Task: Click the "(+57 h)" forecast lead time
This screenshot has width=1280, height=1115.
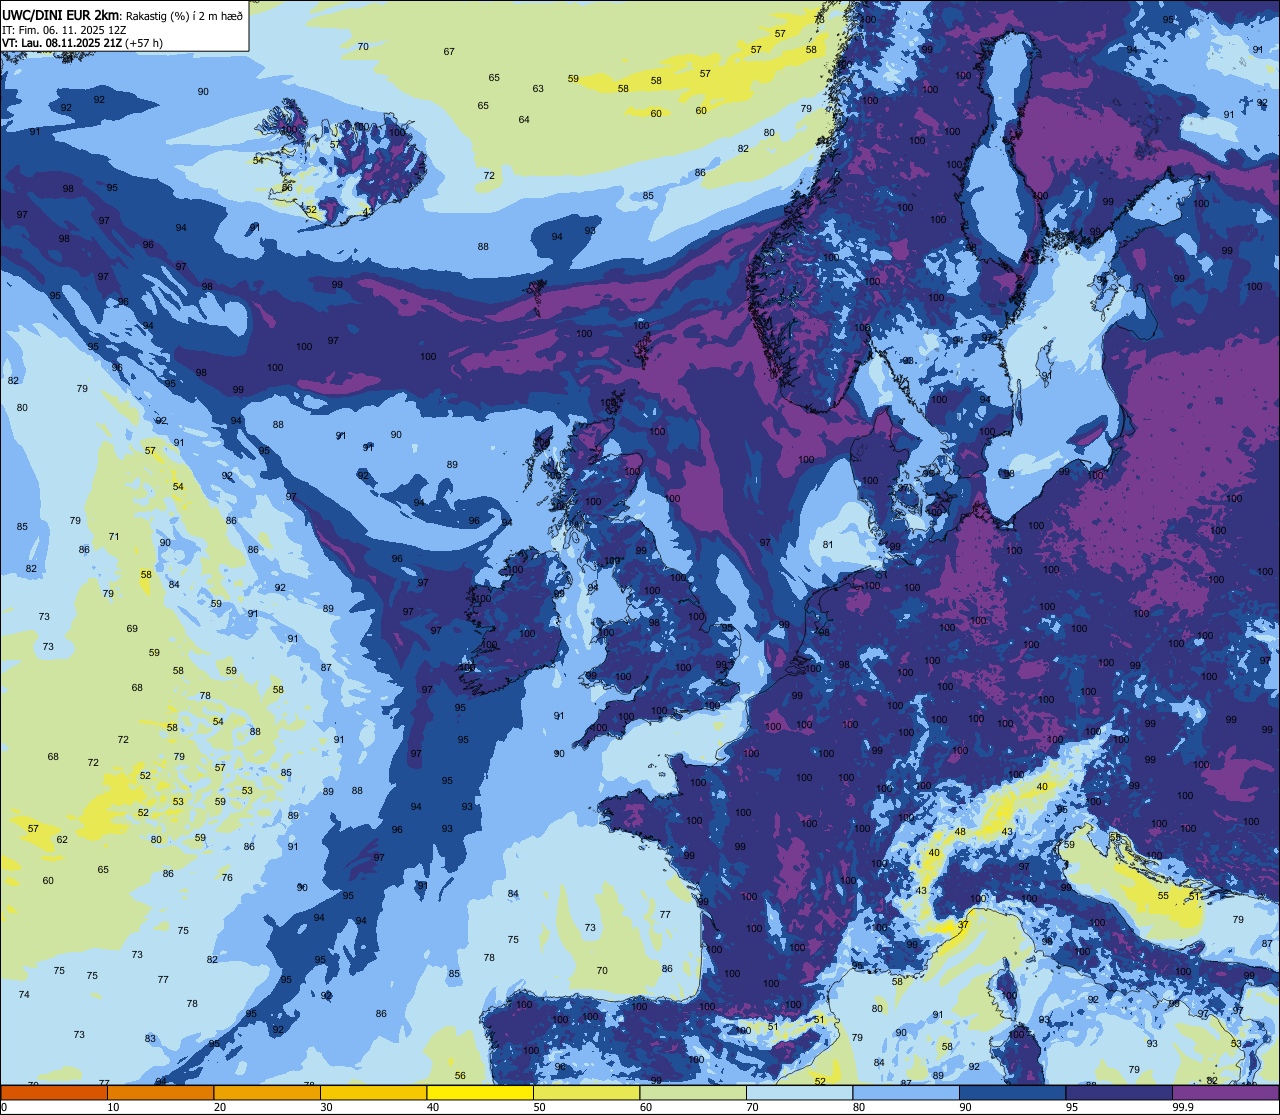Action: pos(143,43)
